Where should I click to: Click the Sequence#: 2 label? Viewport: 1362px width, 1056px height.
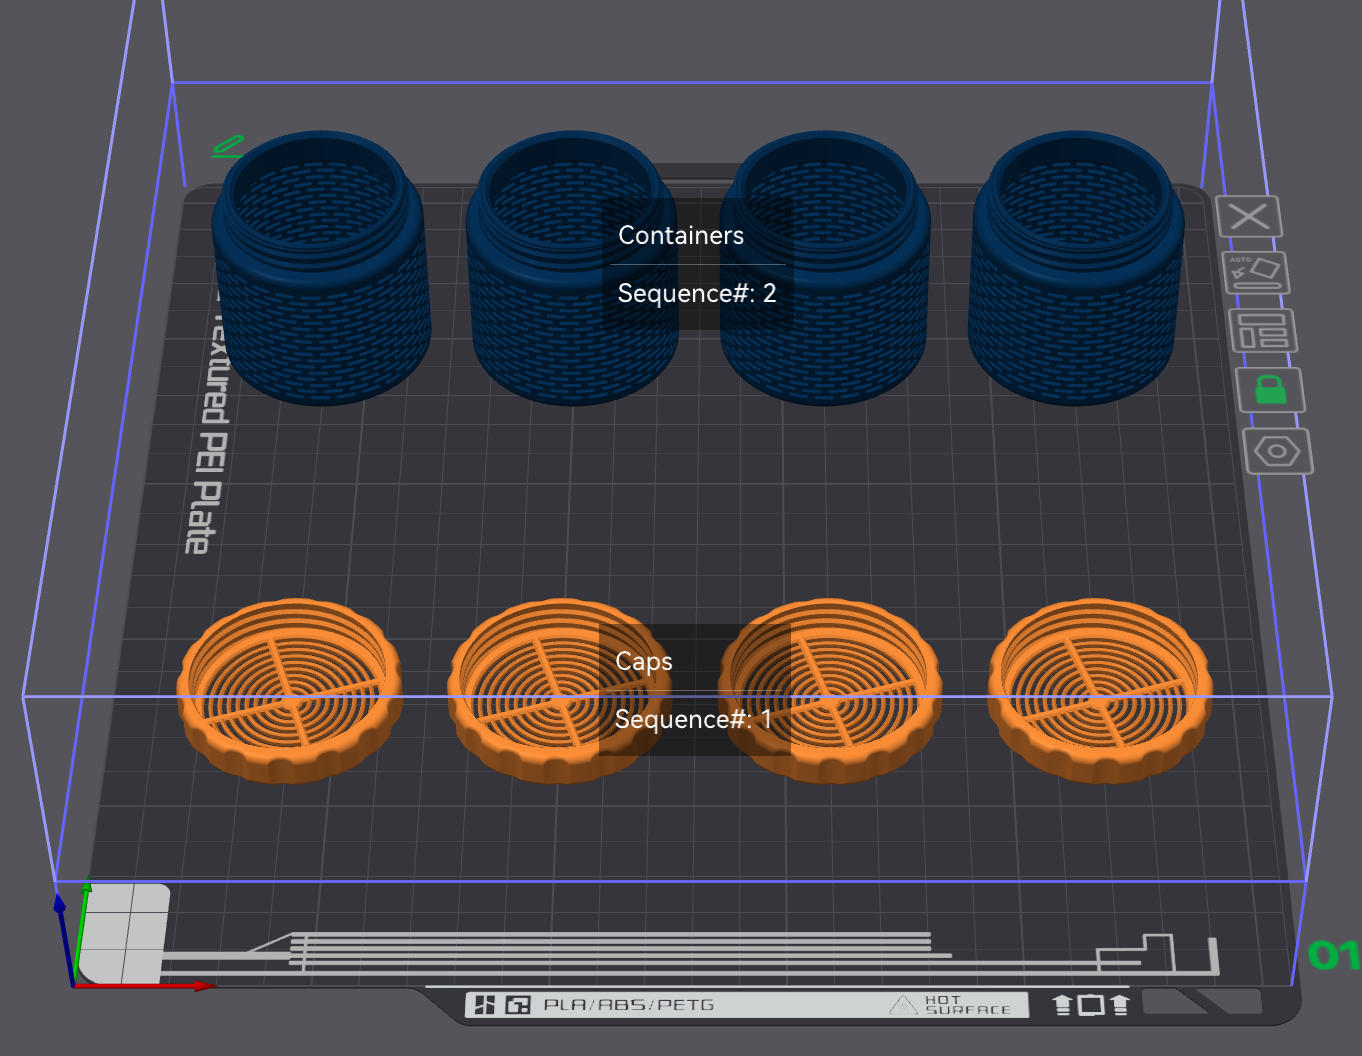(x=697, y=293)
